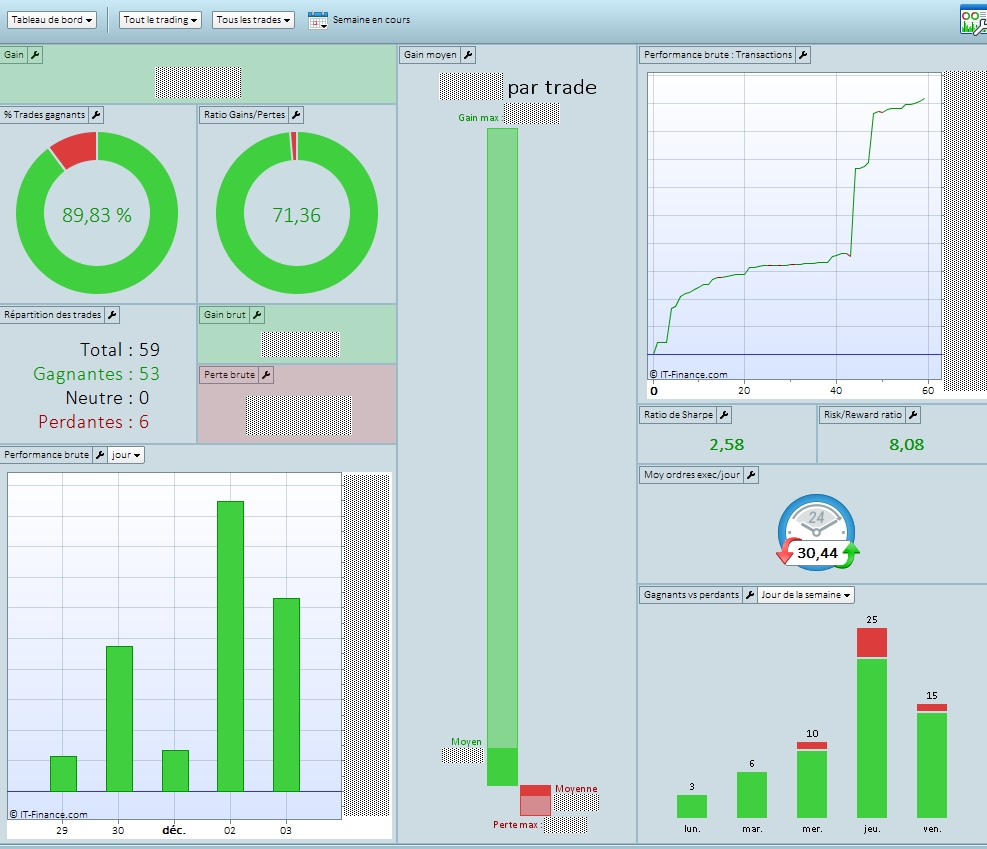Open the Jour de la semaine dropdown
987x849 pixels.
coord(806,595)
